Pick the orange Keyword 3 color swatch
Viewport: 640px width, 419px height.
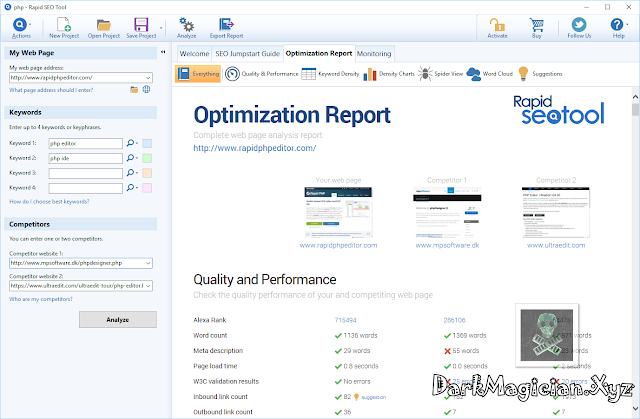pyautogui.click(x=147, y=173)
